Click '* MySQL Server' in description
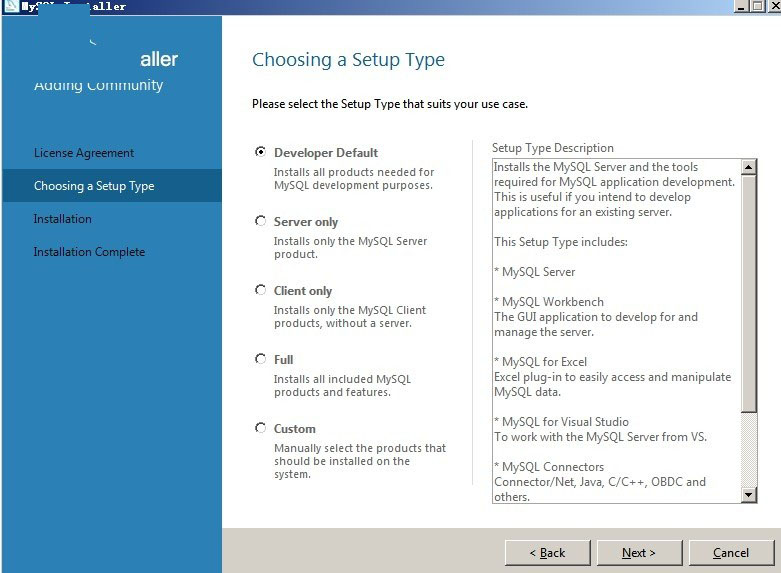 pos(534,272)
